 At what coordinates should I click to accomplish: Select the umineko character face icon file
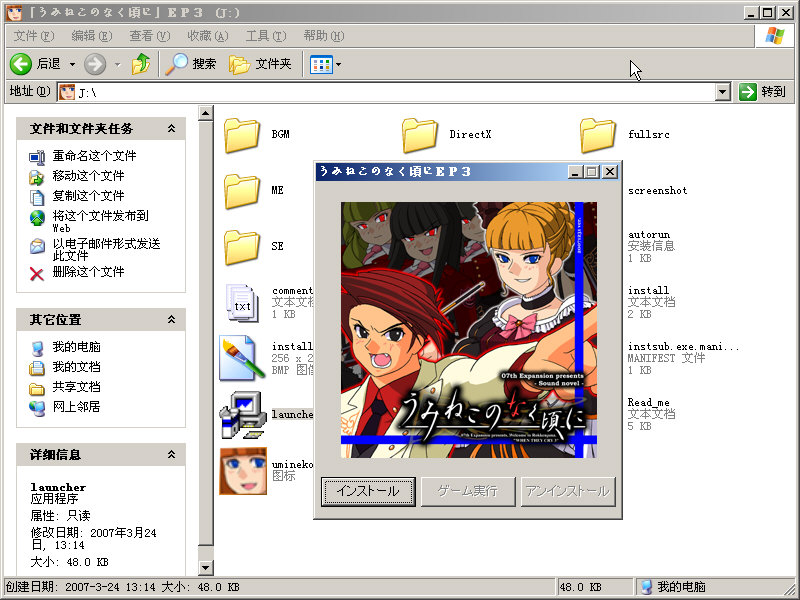243,471
